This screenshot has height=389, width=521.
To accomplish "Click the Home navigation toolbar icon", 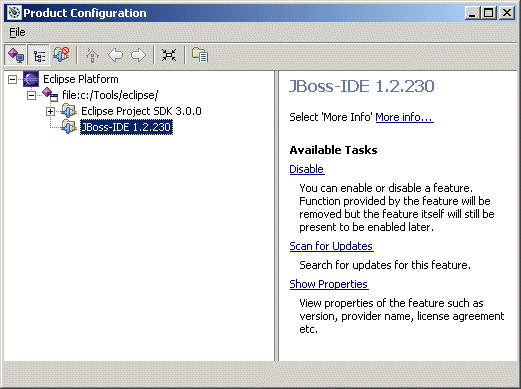I will 92,55.
